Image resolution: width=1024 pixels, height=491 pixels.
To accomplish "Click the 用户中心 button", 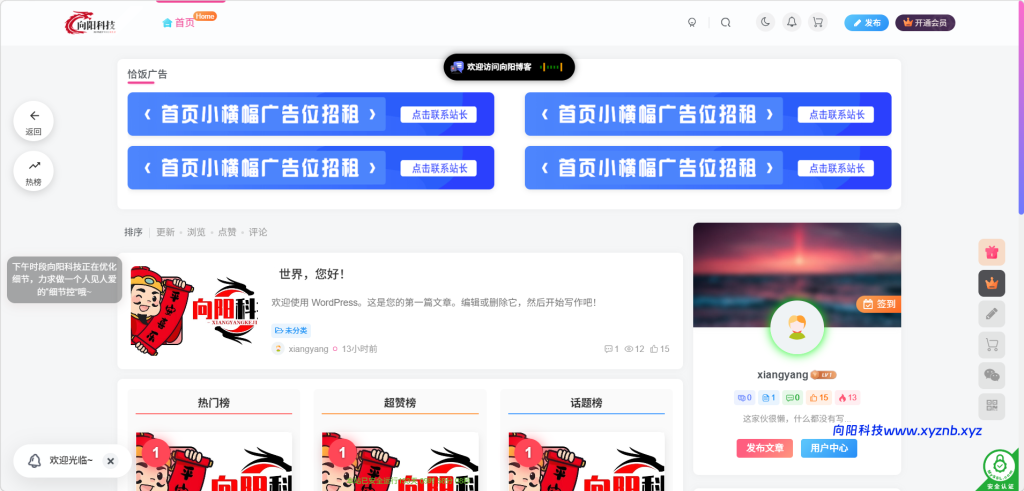I will coord(829,448).
